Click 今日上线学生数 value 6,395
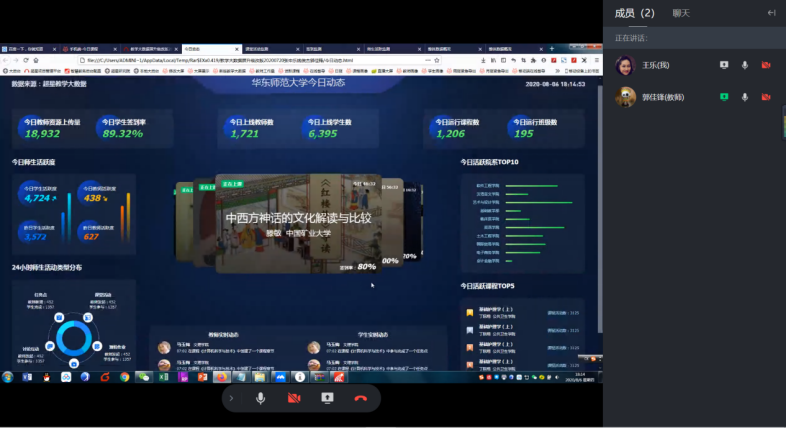 [323, 134]
